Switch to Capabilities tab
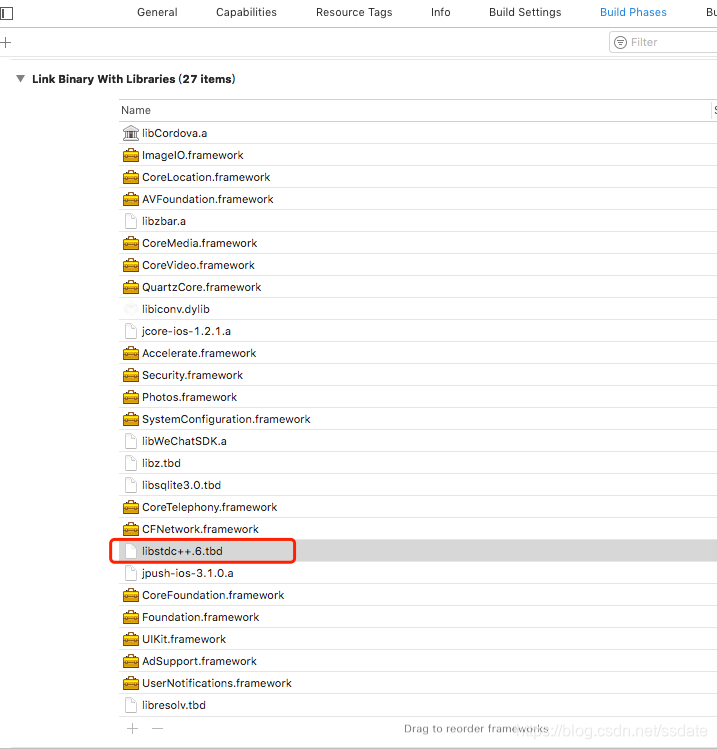Viewport: 717px width, 749px height. (246, 12)
